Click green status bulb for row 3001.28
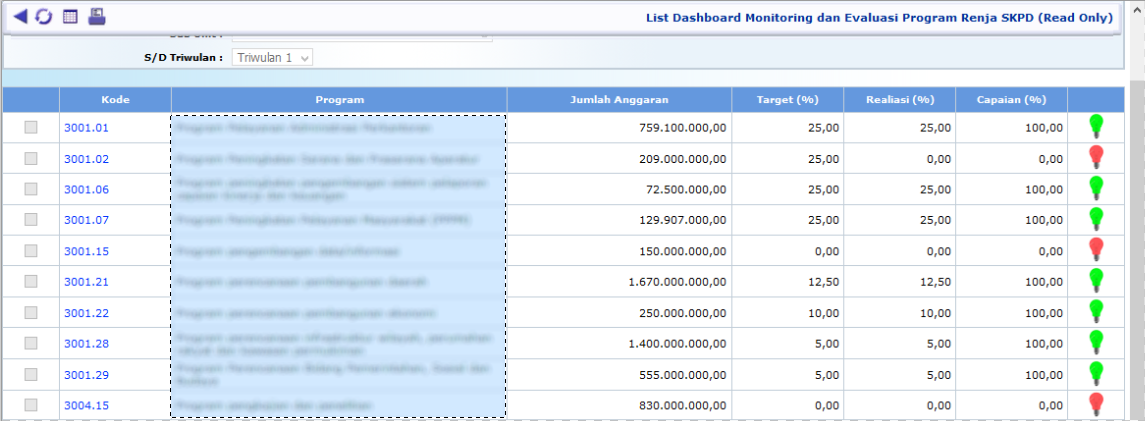1145x421 pixels. point(1096,342)
